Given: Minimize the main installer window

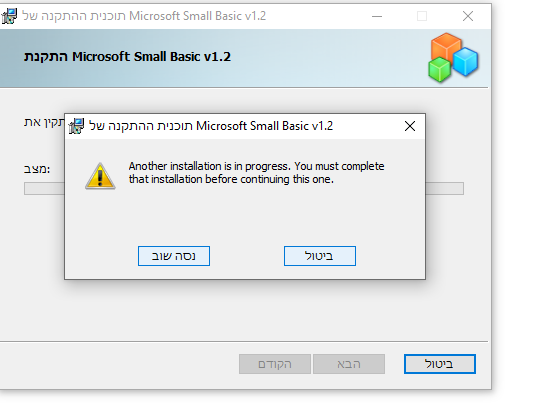Looking at the screenshot, I should coord(377,16).
